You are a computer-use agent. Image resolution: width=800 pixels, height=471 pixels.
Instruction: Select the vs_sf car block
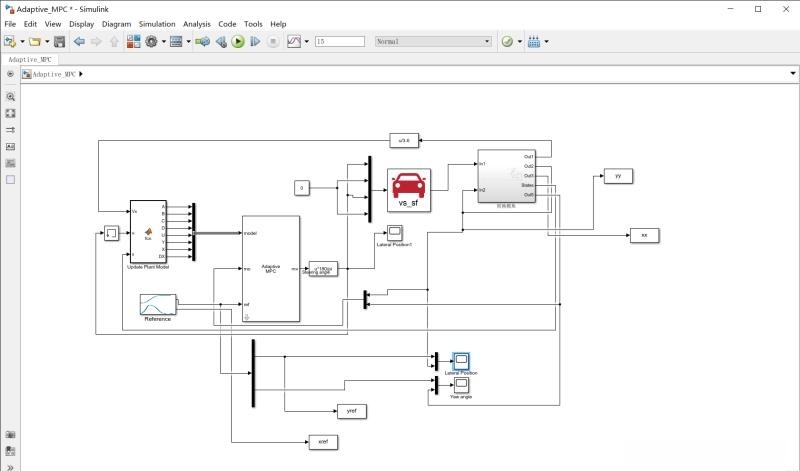(x=408, y=189)
